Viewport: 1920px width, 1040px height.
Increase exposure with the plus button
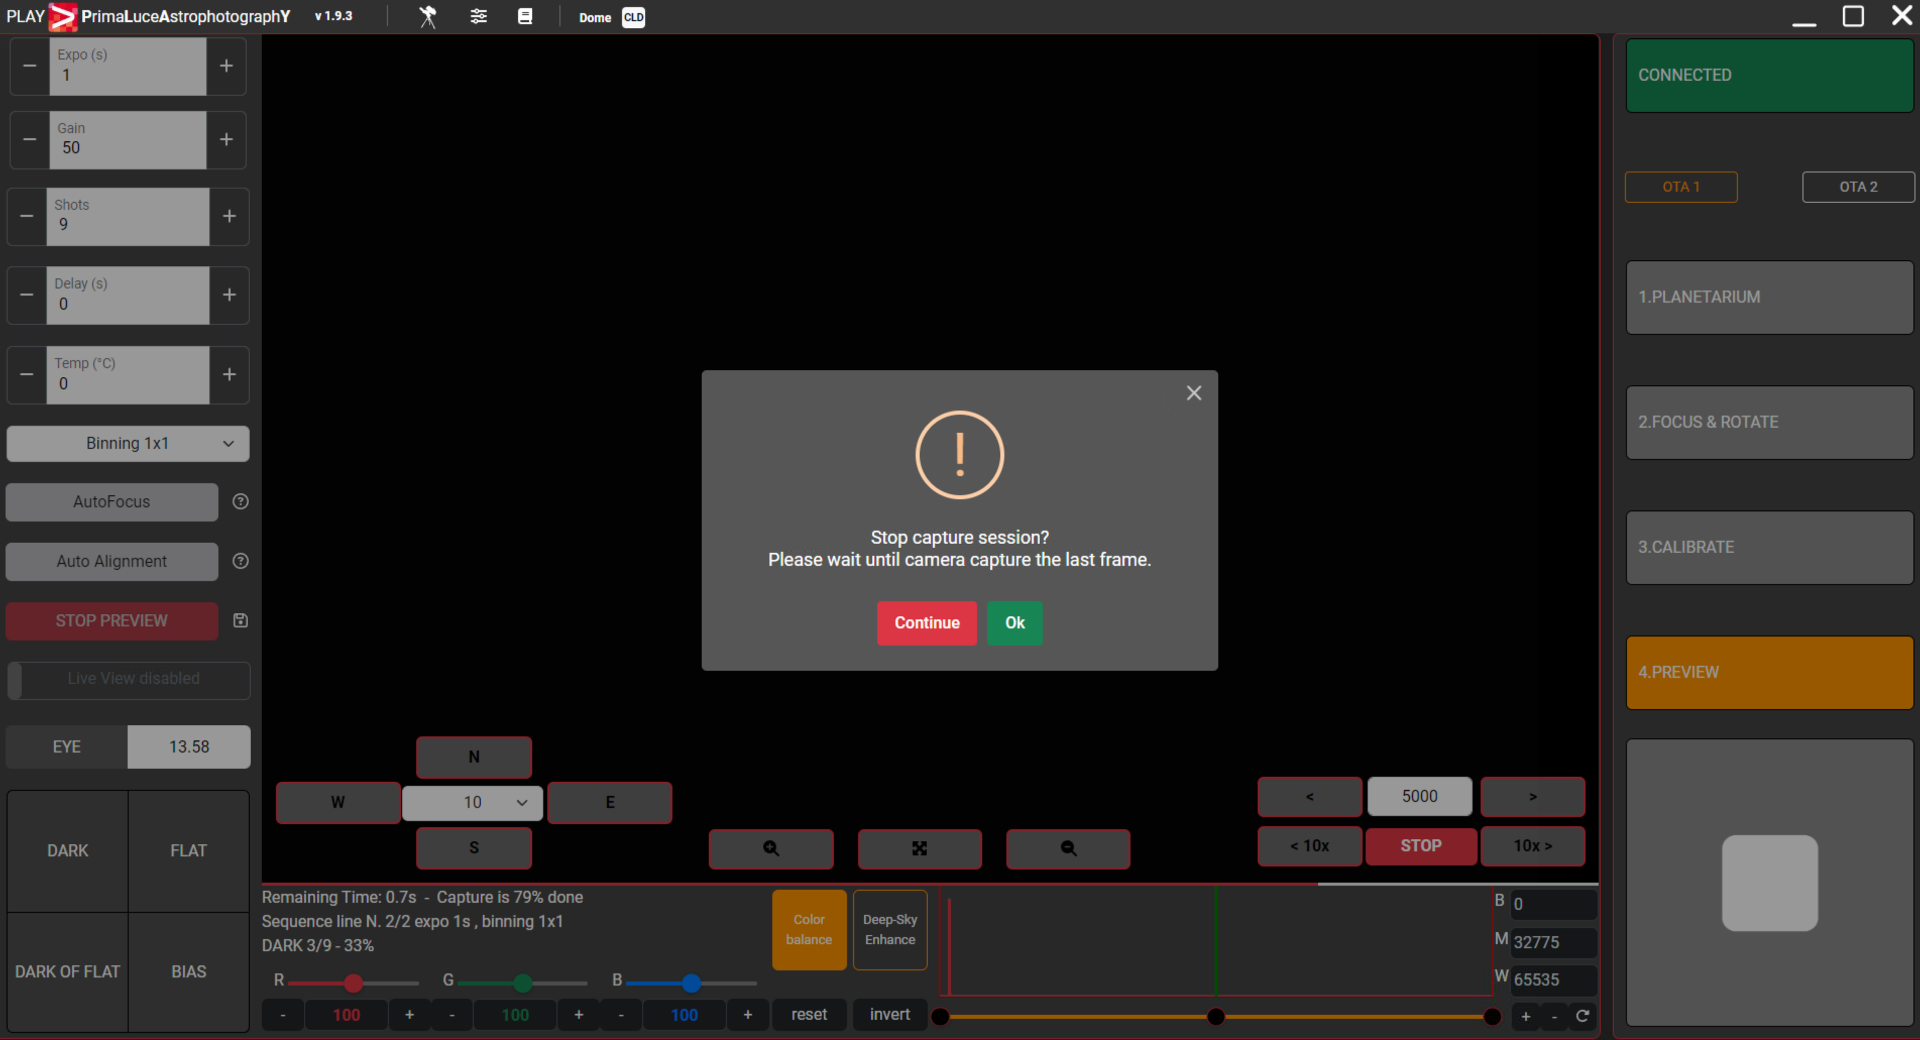point(227,66)
